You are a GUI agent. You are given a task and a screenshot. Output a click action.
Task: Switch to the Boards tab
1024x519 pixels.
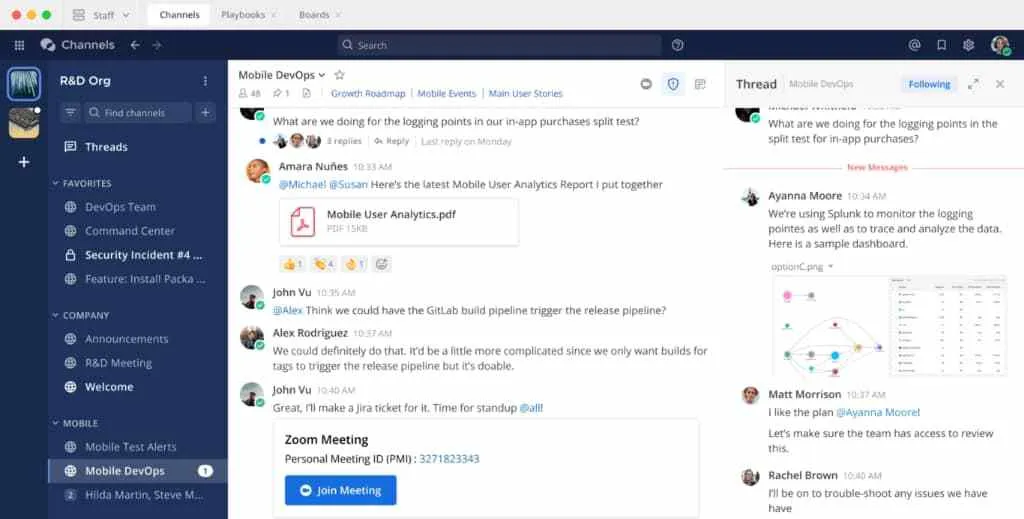314,15
